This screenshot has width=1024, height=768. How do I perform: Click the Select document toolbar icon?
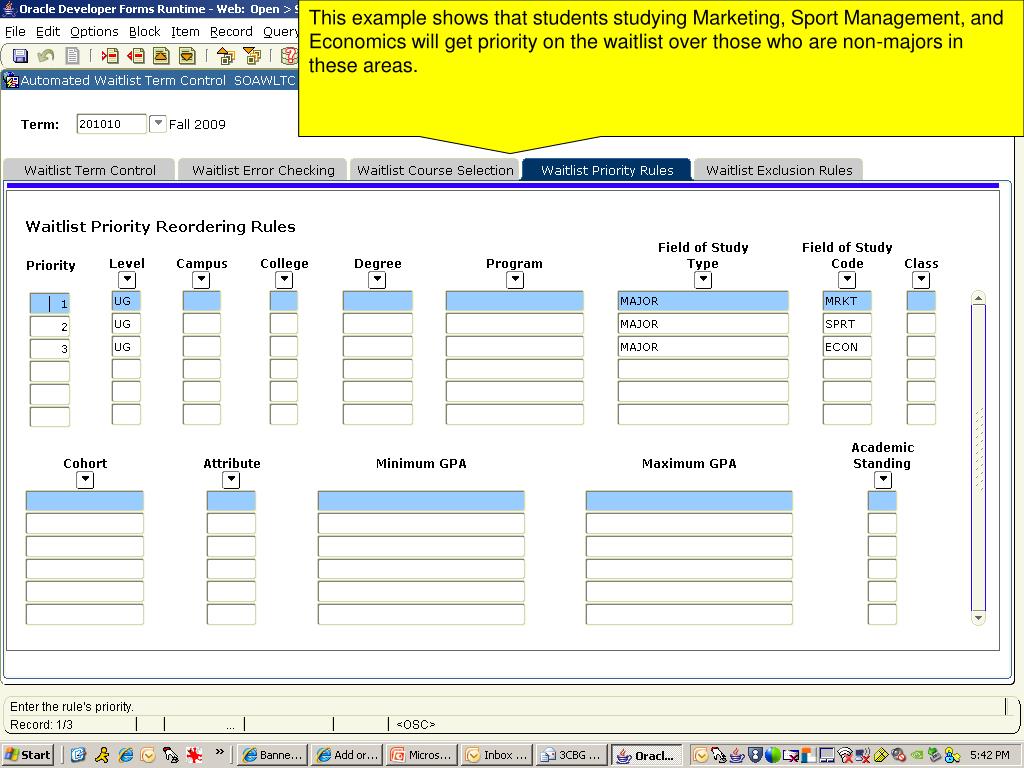72,56
